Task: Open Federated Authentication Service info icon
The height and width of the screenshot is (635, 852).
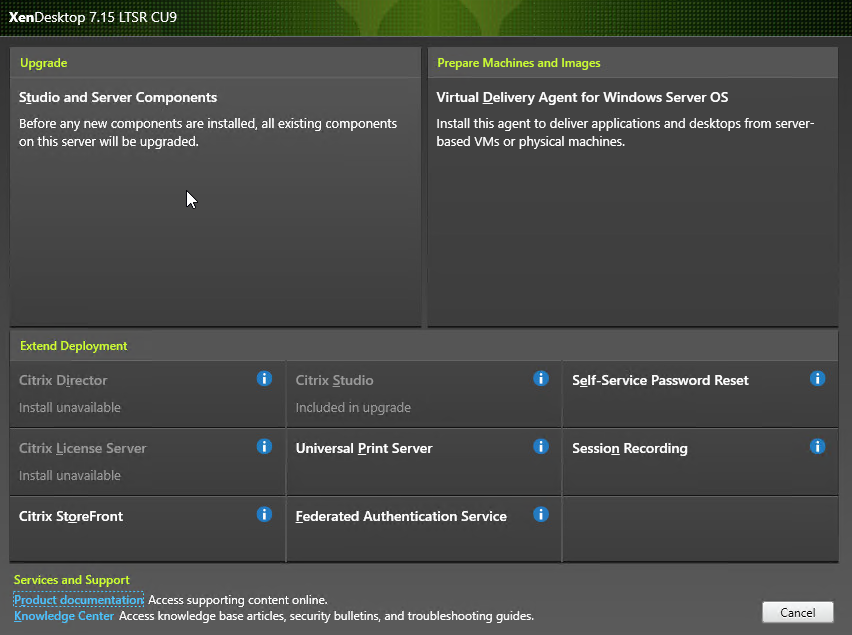Action: coord(541,514)
